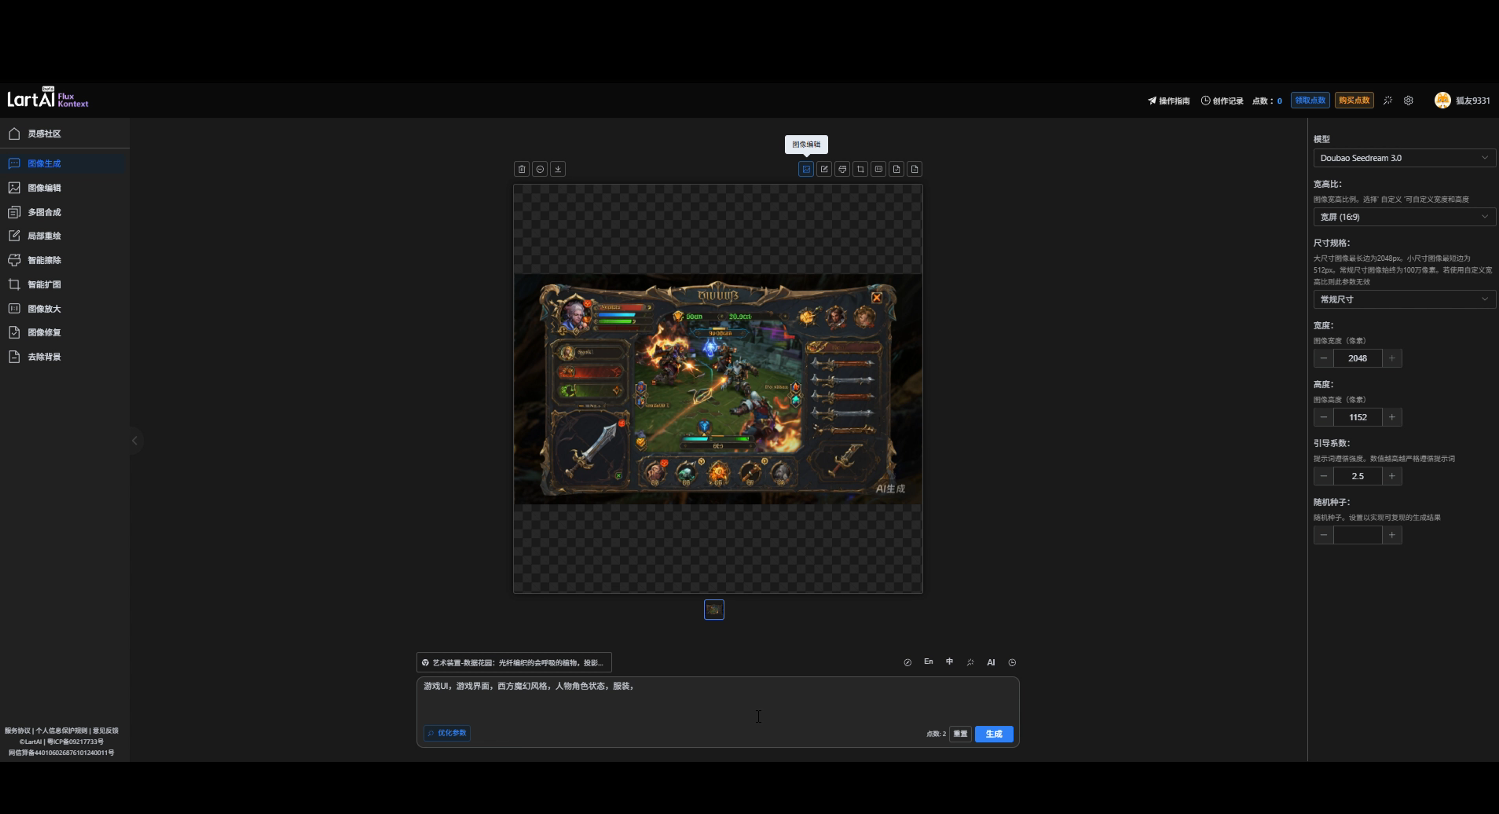Open 局部重绘 in the sidebar

coord(64,236)
